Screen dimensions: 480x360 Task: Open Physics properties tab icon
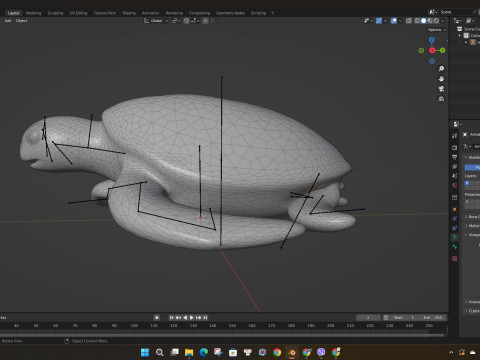pos(455,219)
